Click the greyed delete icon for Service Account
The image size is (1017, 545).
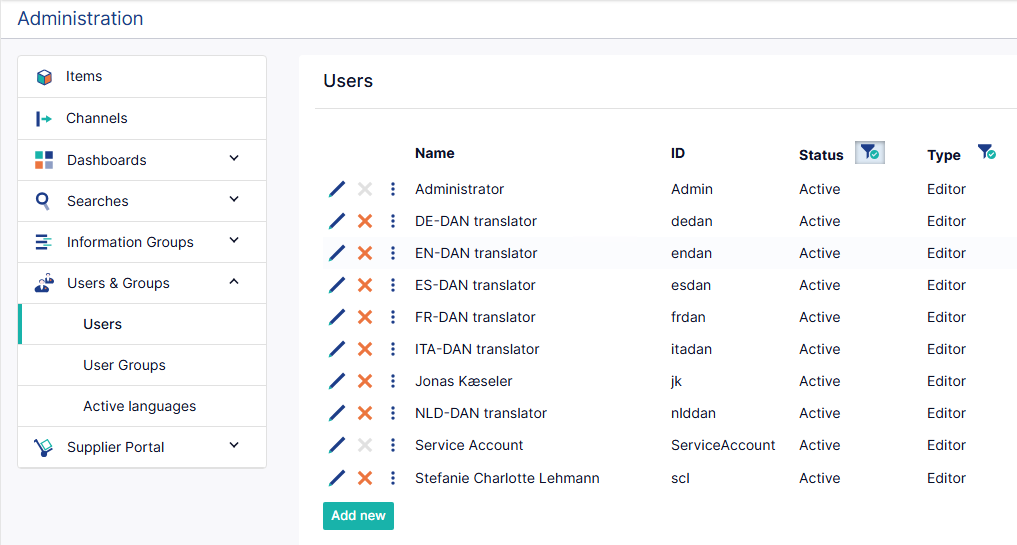[x=365, y=445]
